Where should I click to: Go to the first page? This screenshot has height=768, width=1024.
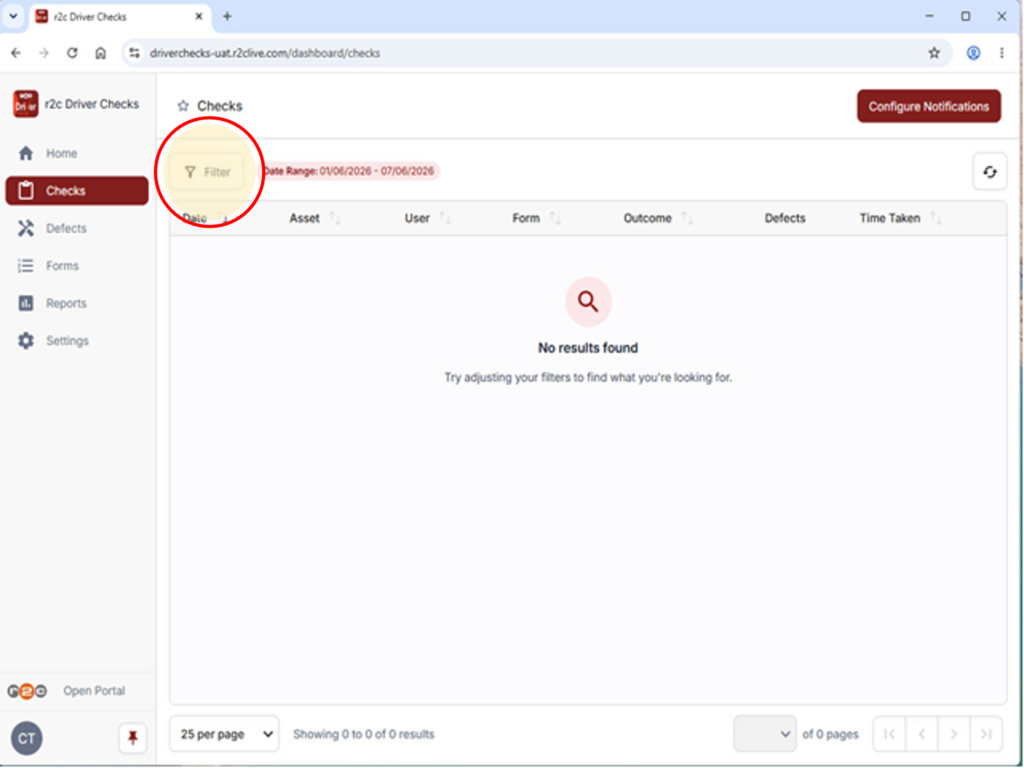pos(889,734)
